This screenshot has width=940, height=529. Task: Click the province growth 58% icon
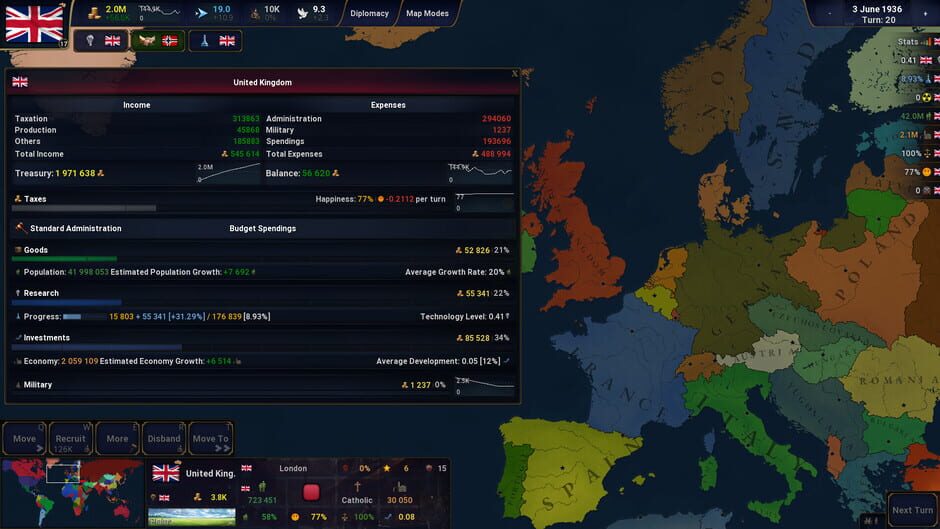(x=245, y=516)
